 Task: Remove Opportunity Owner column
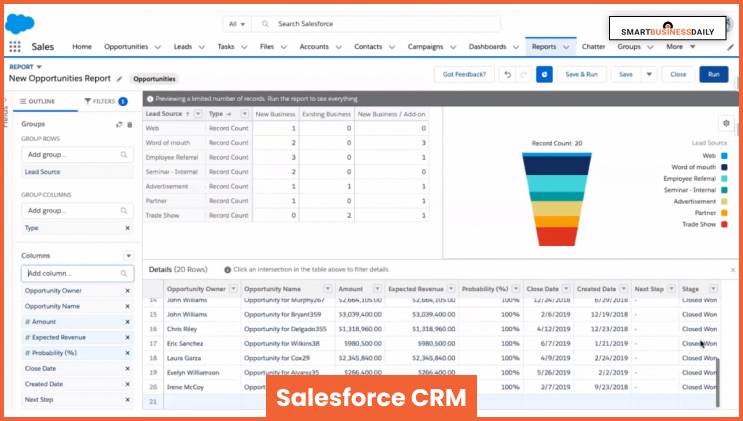point(127,291)
